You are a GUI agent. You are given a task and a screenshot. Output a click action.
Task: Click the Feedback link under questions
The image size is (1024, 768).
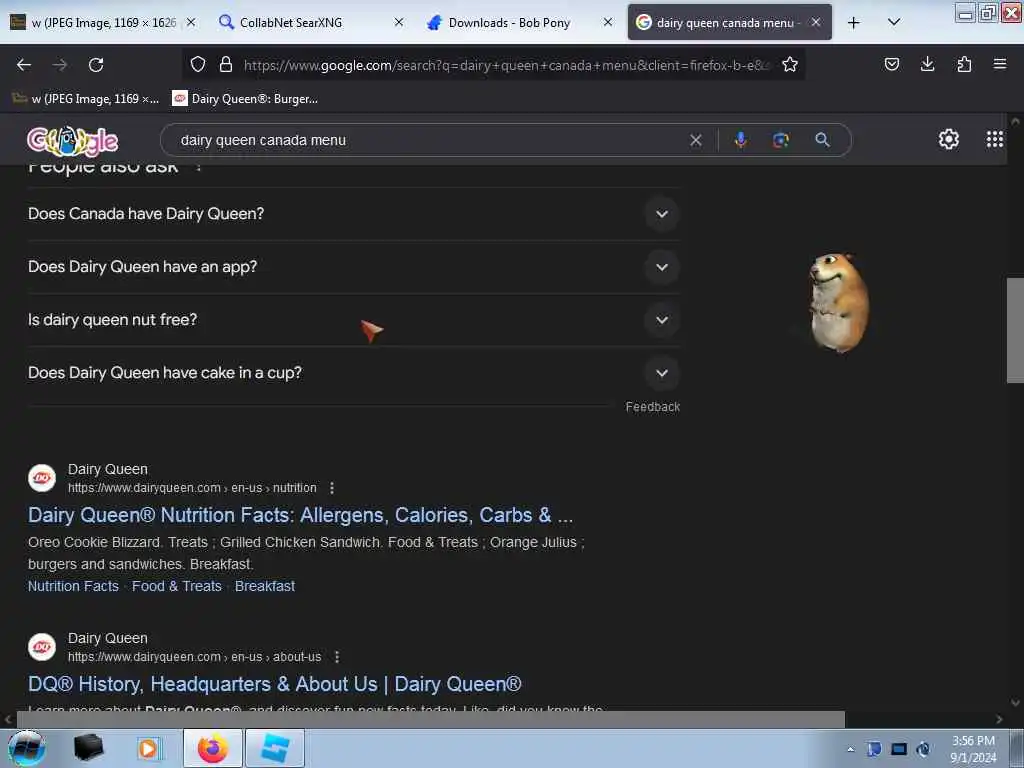[x=652, y=407]
